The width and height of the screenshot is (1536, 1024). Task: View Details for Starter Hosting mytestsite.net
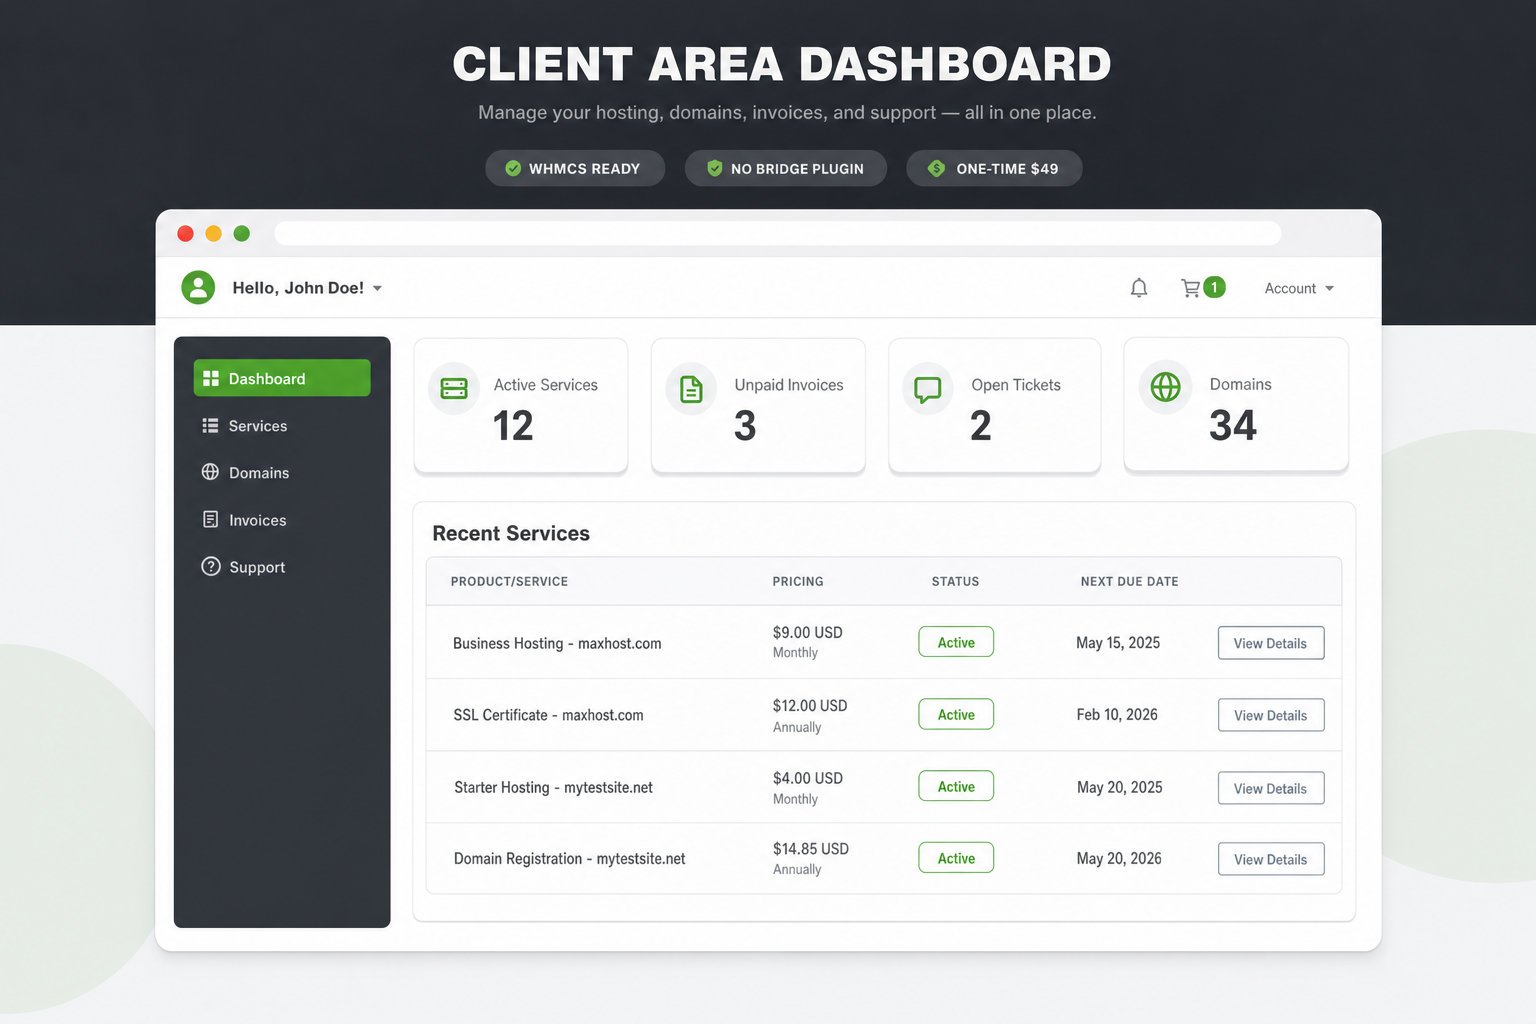tap(1270, 788)
